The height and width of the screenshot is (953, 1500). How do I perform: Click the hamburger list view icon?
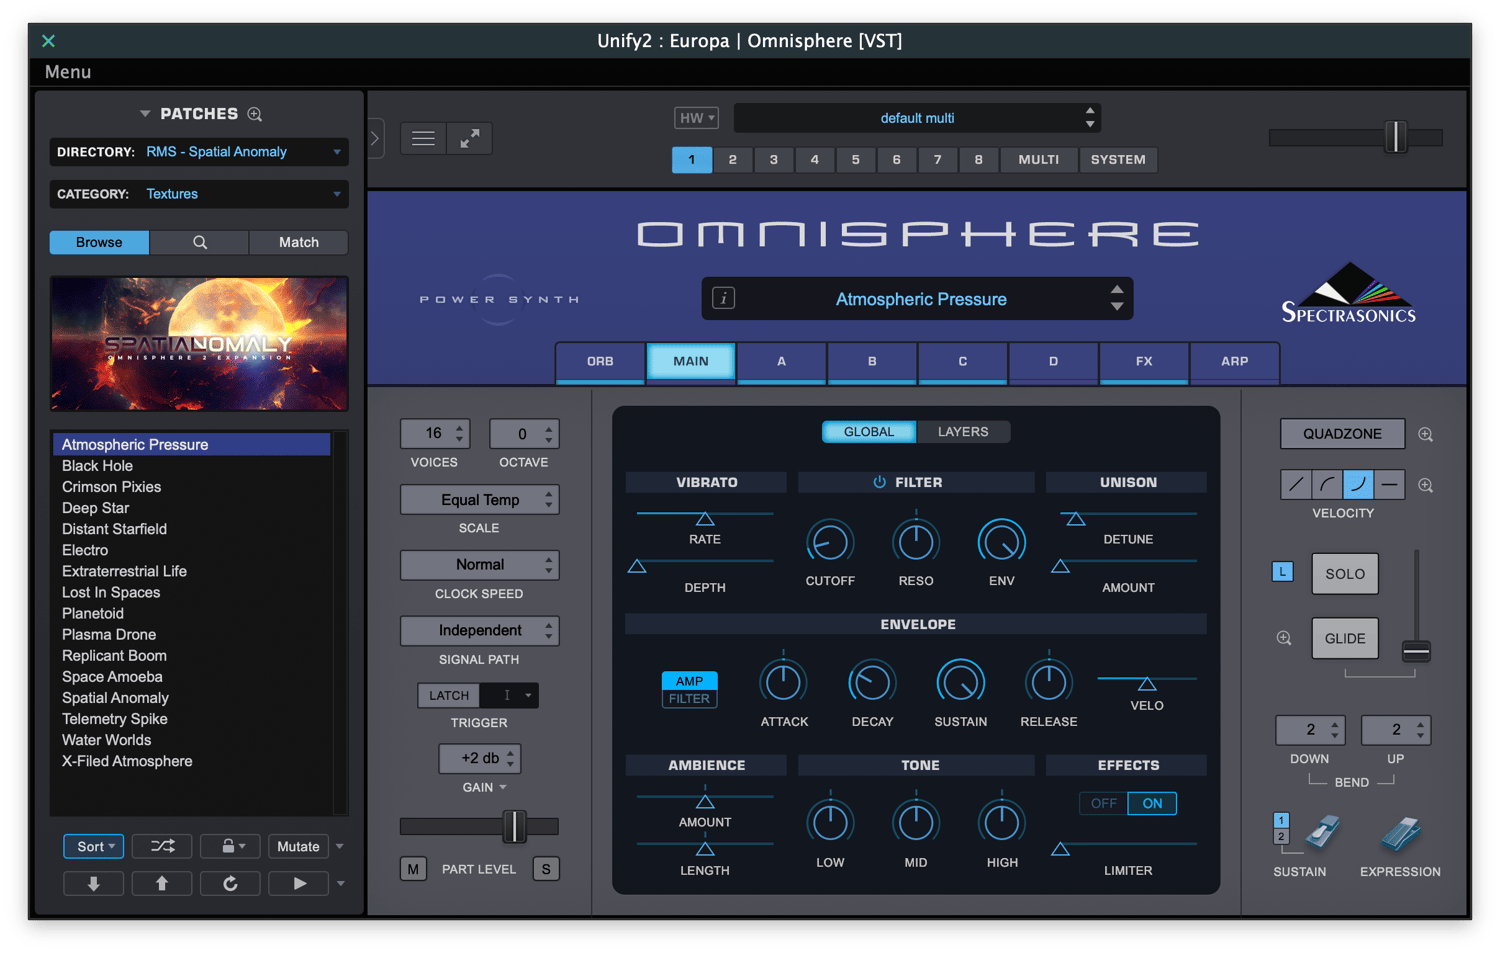point(423,138)
